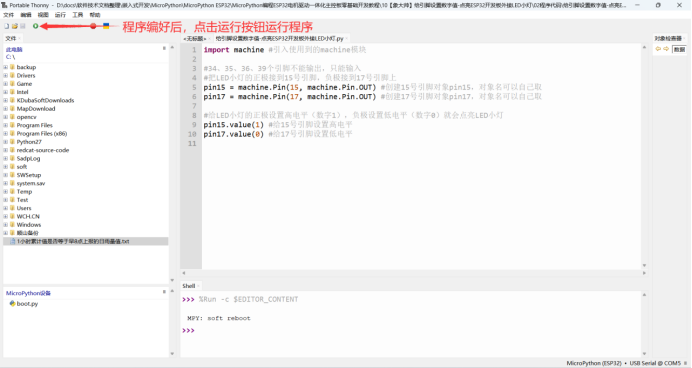Viewport: 692px width, 368px height.
Task: Click the Python27 folder icon
Action: [x=12, y=142]
